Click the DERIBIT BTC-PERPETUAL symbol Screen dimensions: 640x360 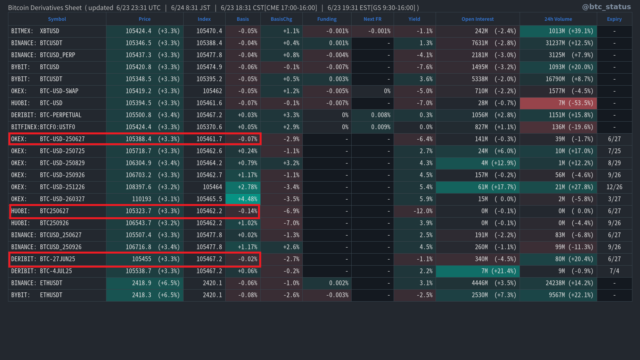(x=46, y=115)
